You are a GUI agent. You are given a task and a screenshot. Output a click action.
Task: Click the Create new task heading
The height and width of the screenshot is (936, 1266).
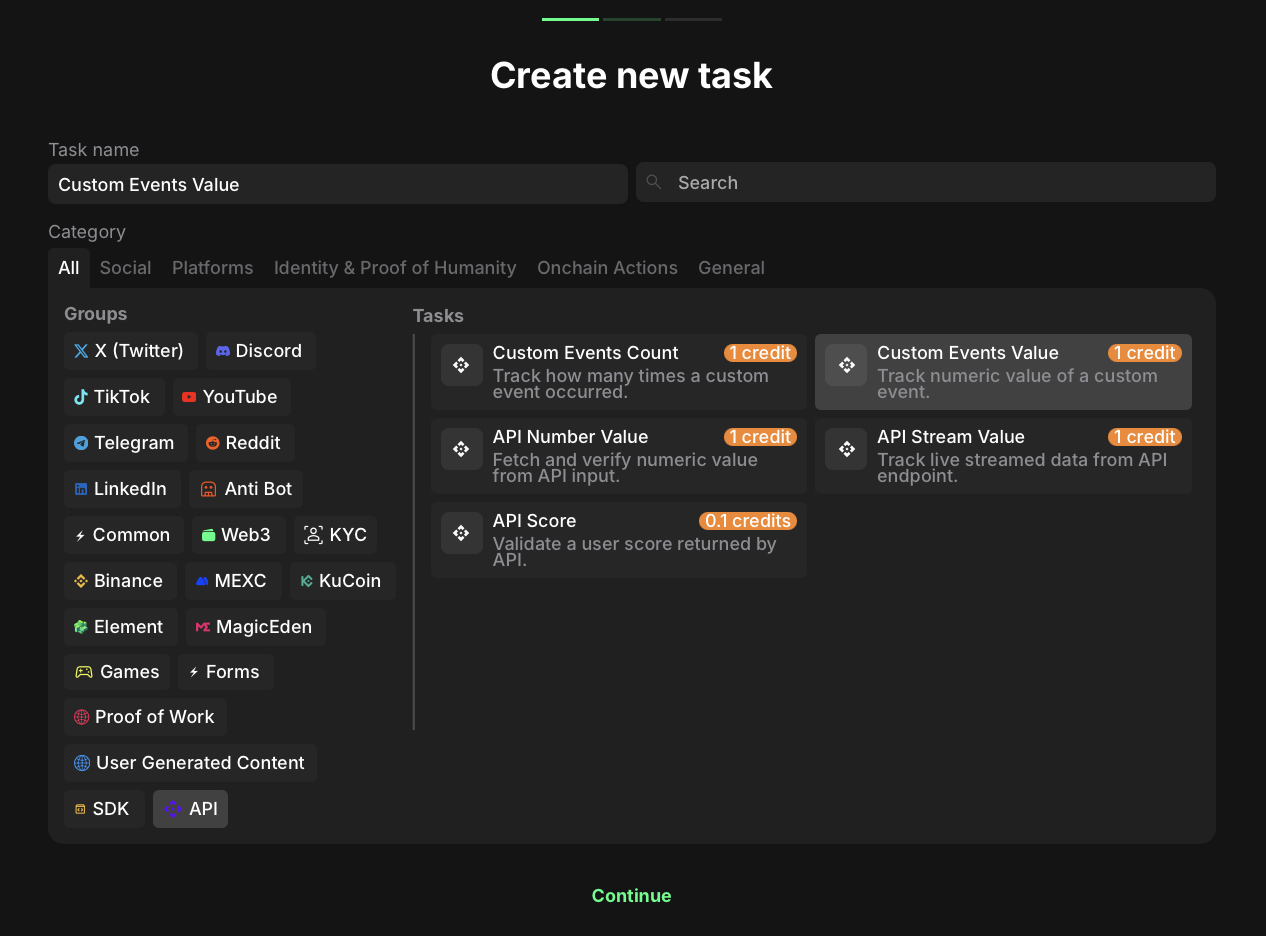631,76
